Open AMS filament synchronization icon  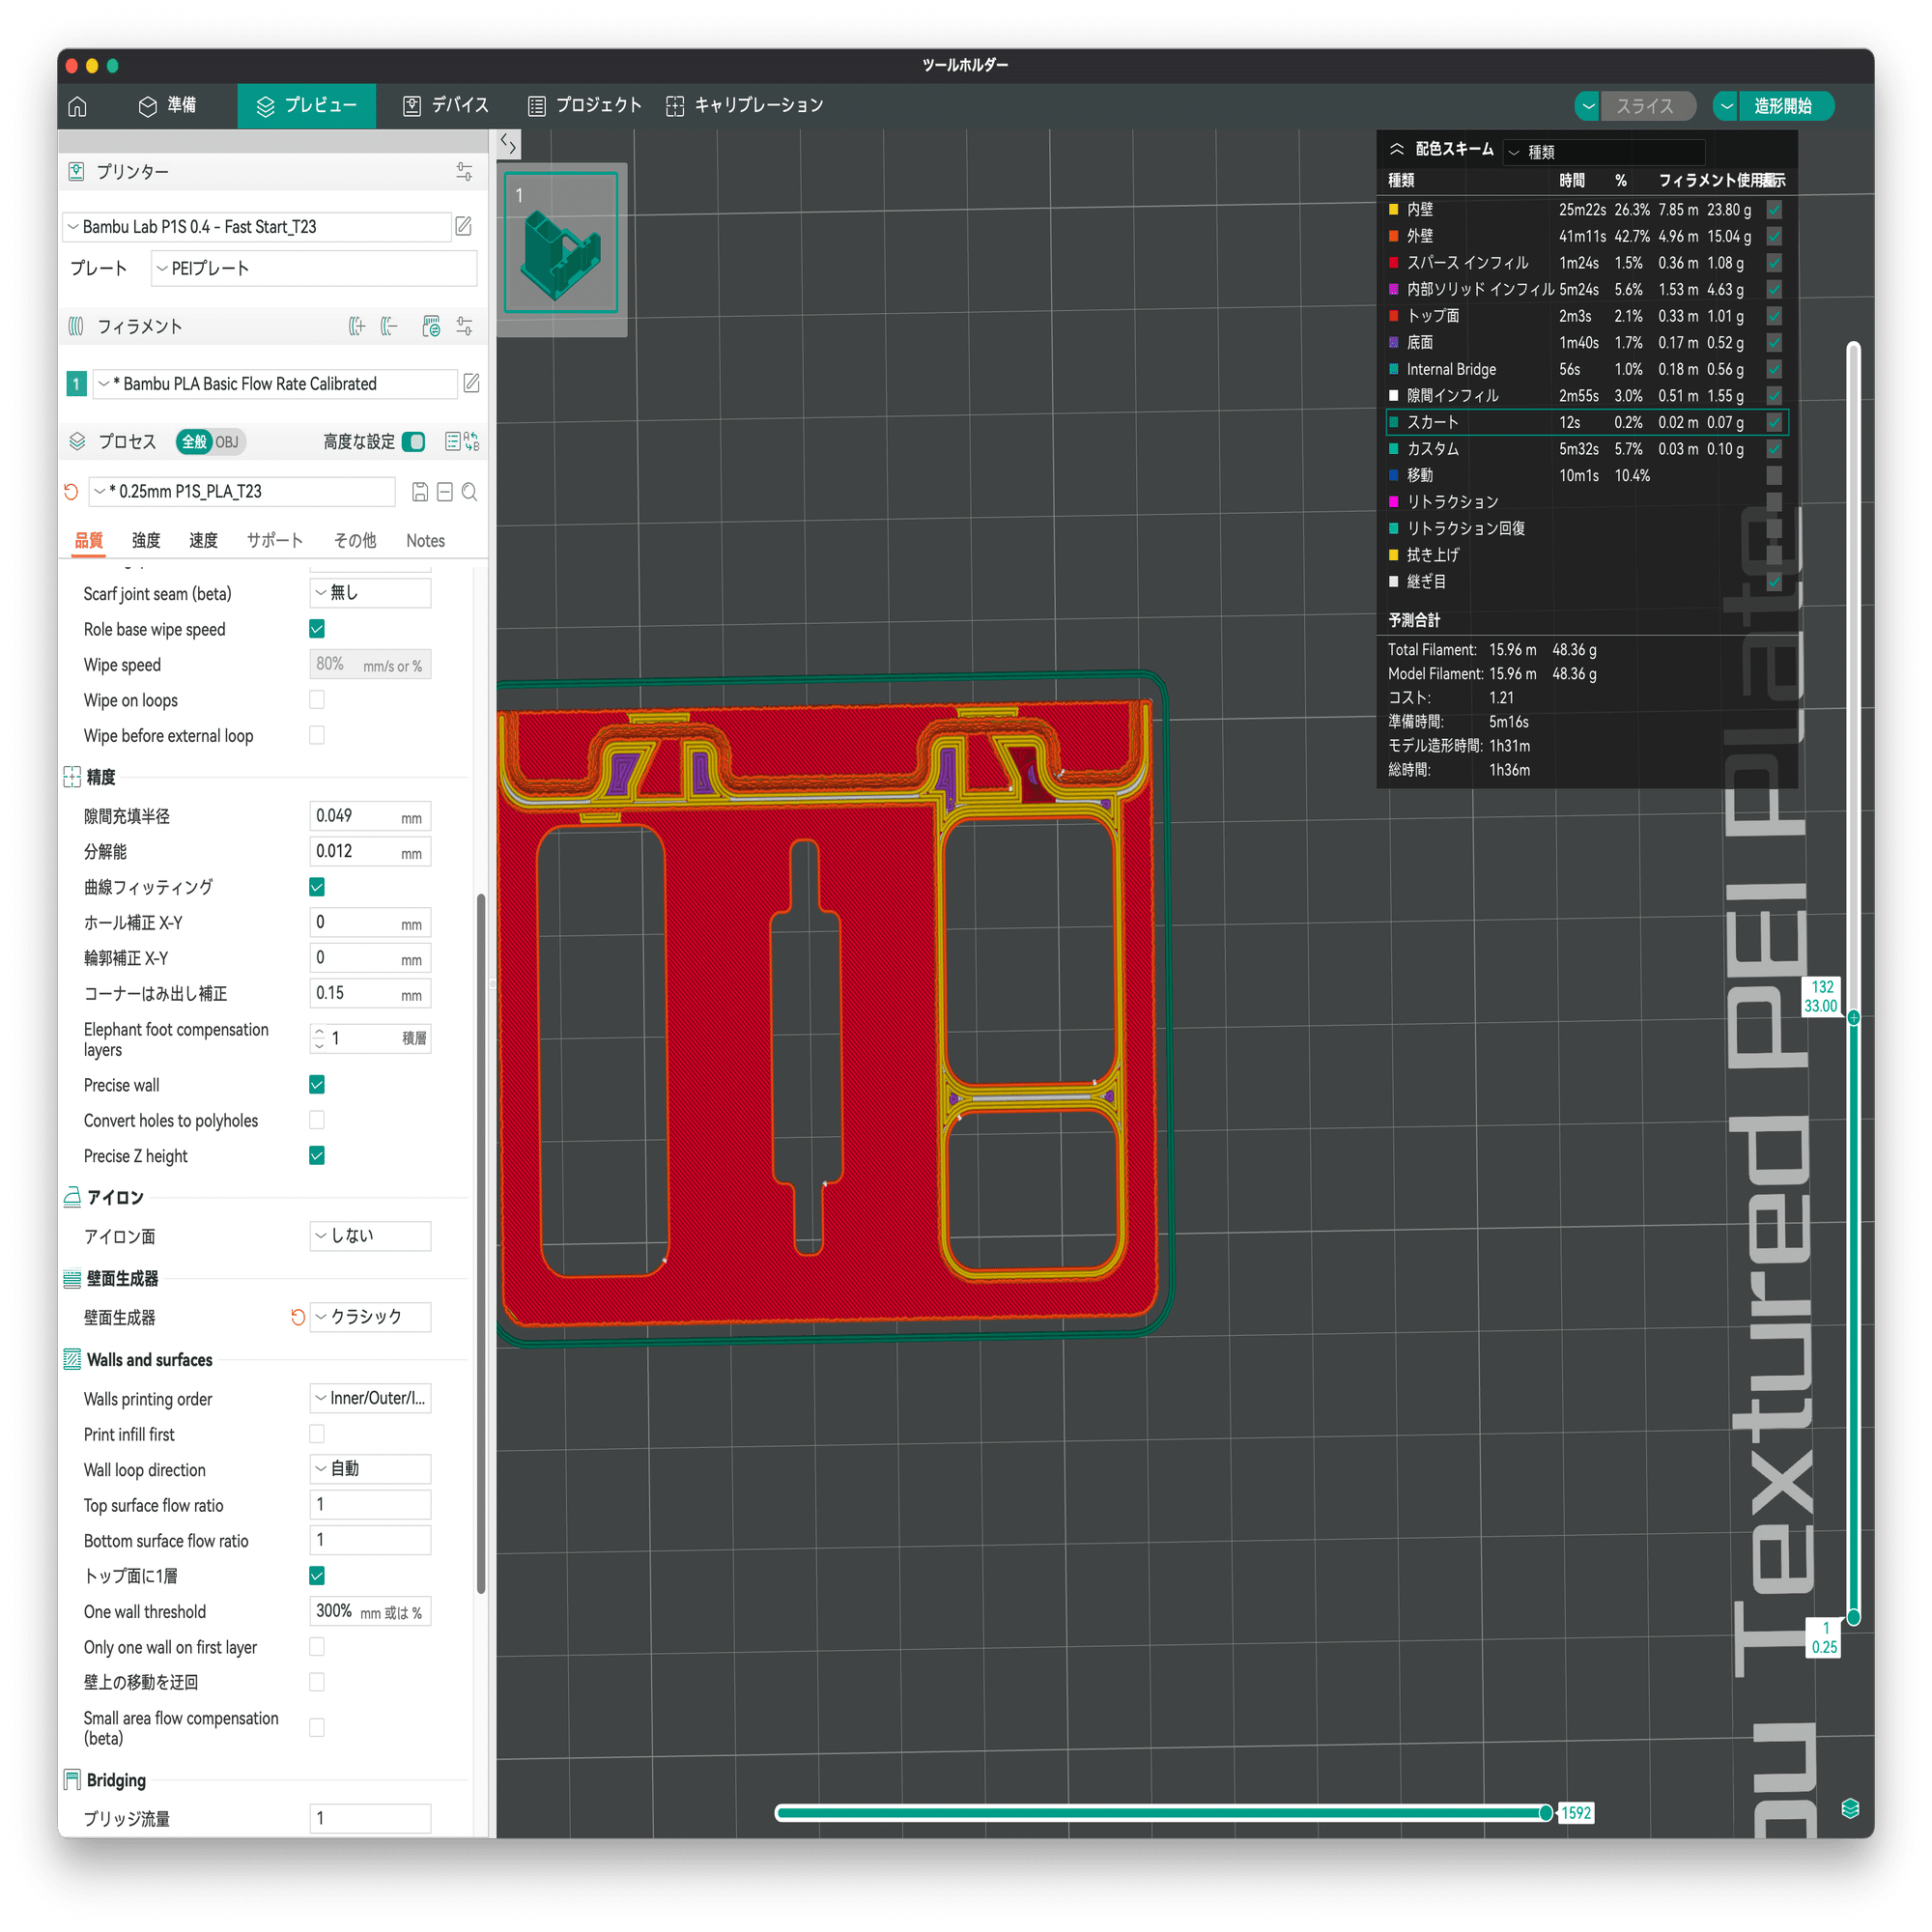click(433, 326)
